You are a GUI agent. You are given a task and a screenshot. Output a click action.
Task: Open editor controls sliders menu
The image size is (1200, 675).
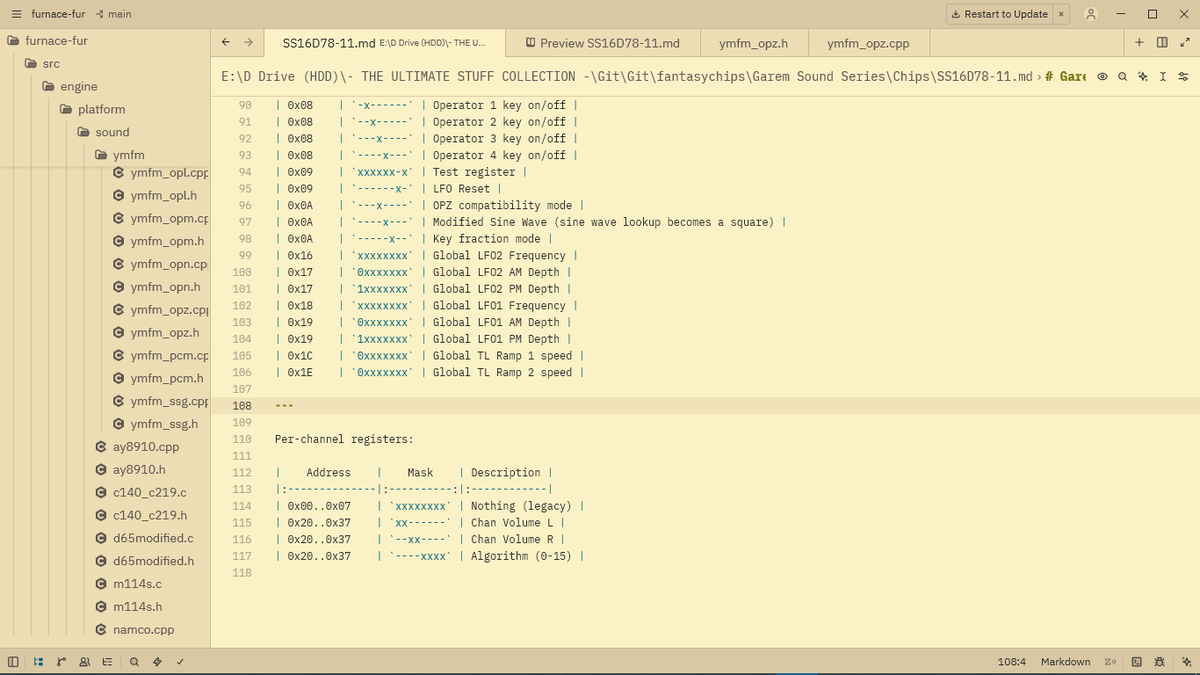[x=1183, y=76]
